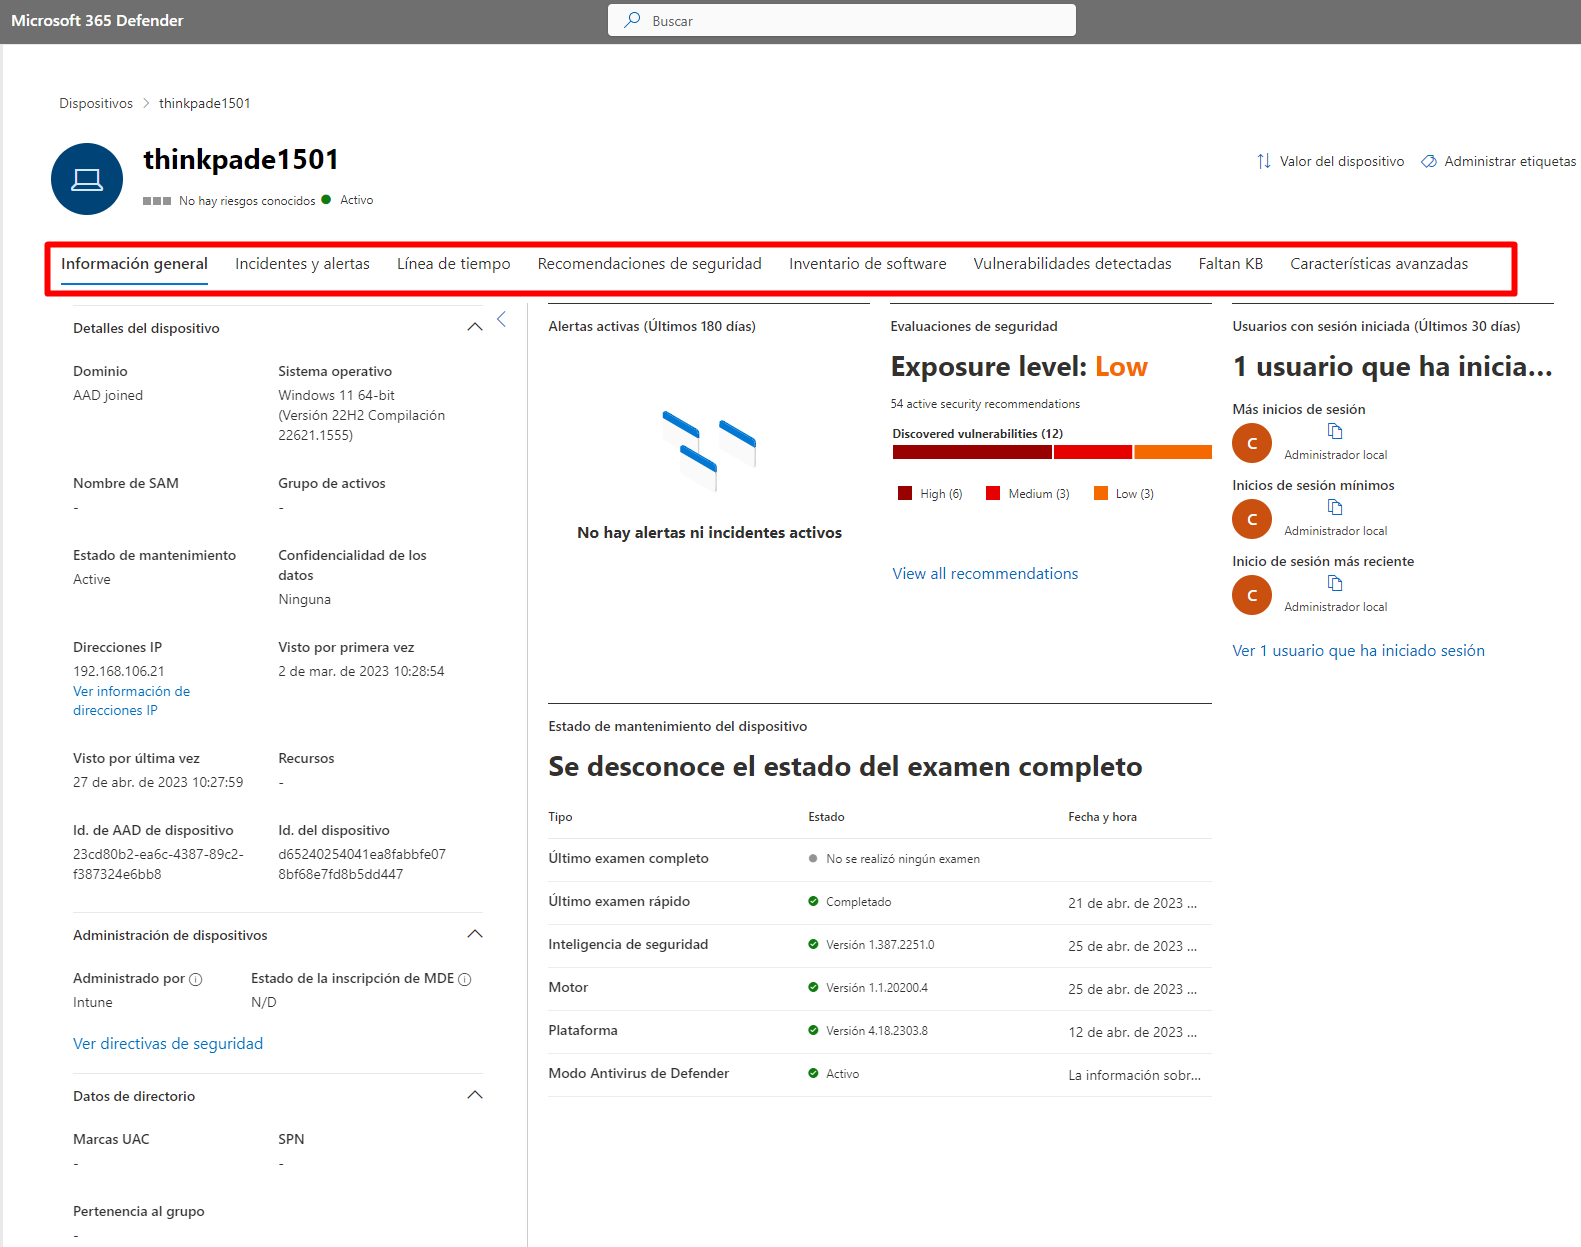
Task: Click the laptop device avatar icon
Action: tap(87, 179)
